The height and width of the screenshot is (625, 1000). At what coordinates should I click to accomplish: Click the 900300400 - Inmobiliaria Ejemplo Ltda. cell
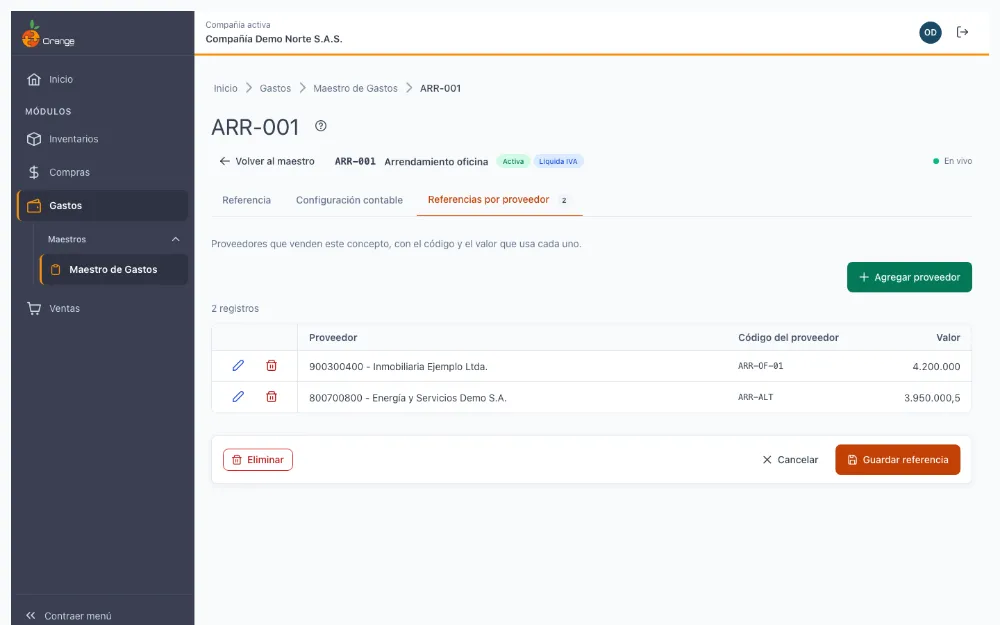tap(398, 367)
